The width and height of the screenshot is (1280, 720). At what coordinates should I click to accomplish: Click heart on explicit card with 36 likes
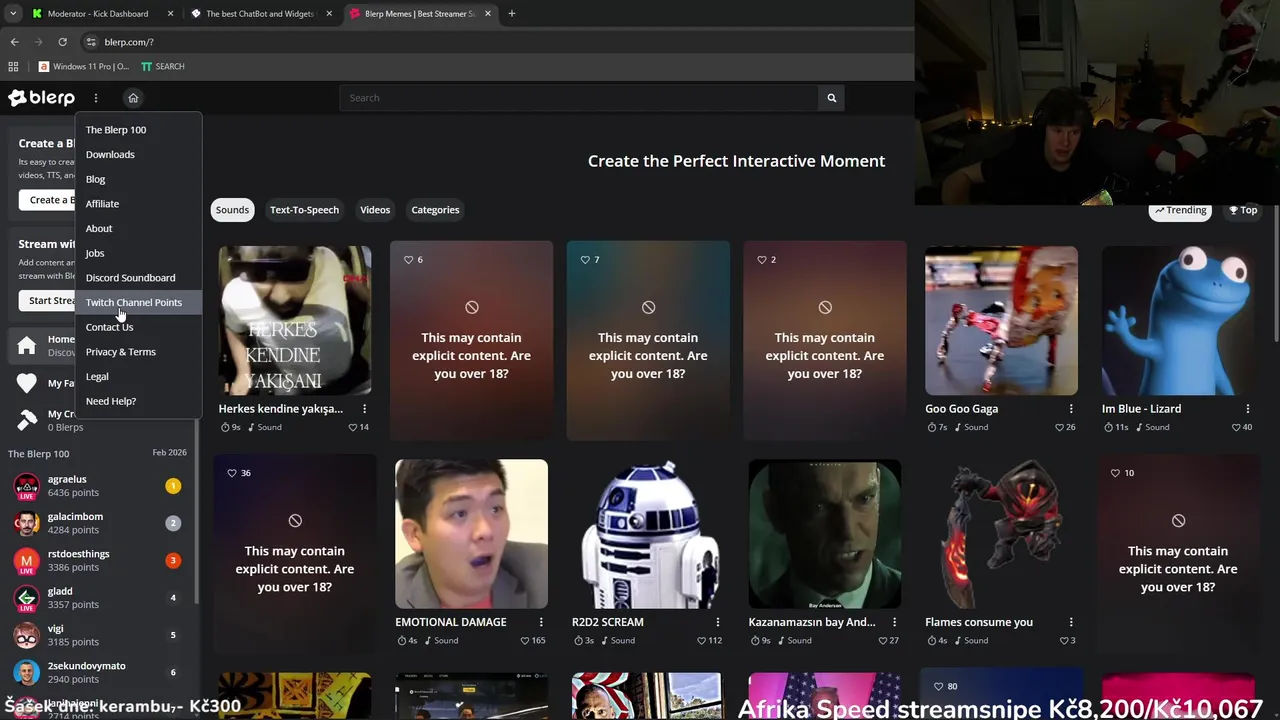pos(232,473)
